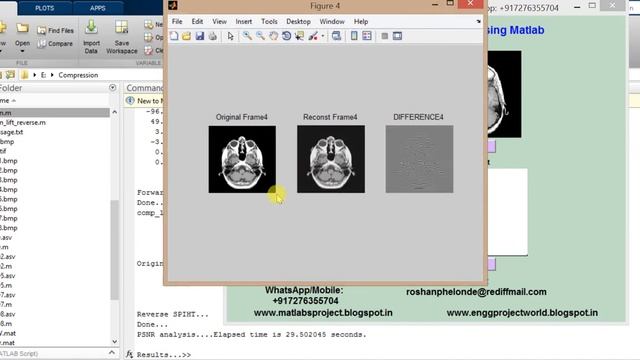
Task: Expand the Open button dropdown arrow
Action: coord(22,51)
